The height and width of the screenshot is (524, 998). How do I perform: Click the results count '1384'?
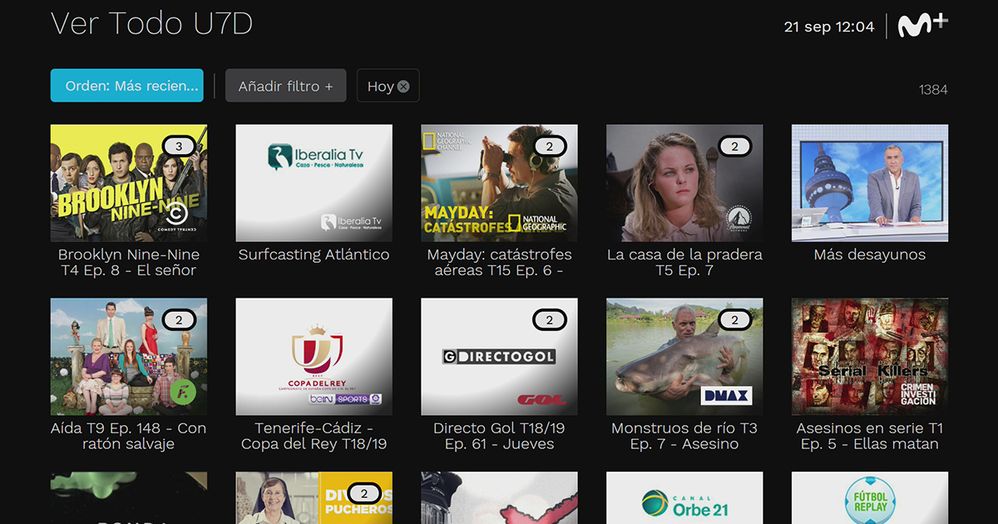[x=933, y=90]
